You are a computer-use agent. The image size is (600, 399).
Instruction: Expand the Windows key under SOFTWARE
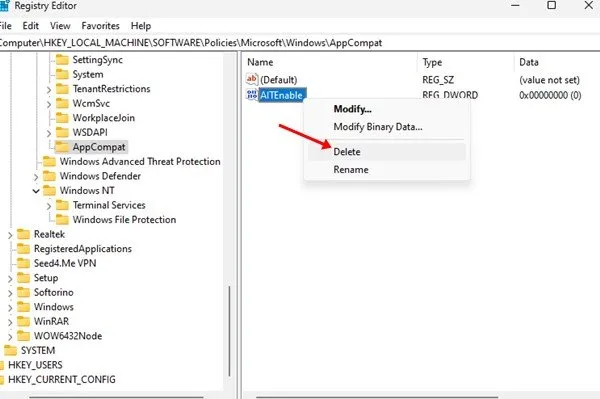pos(10,308)
